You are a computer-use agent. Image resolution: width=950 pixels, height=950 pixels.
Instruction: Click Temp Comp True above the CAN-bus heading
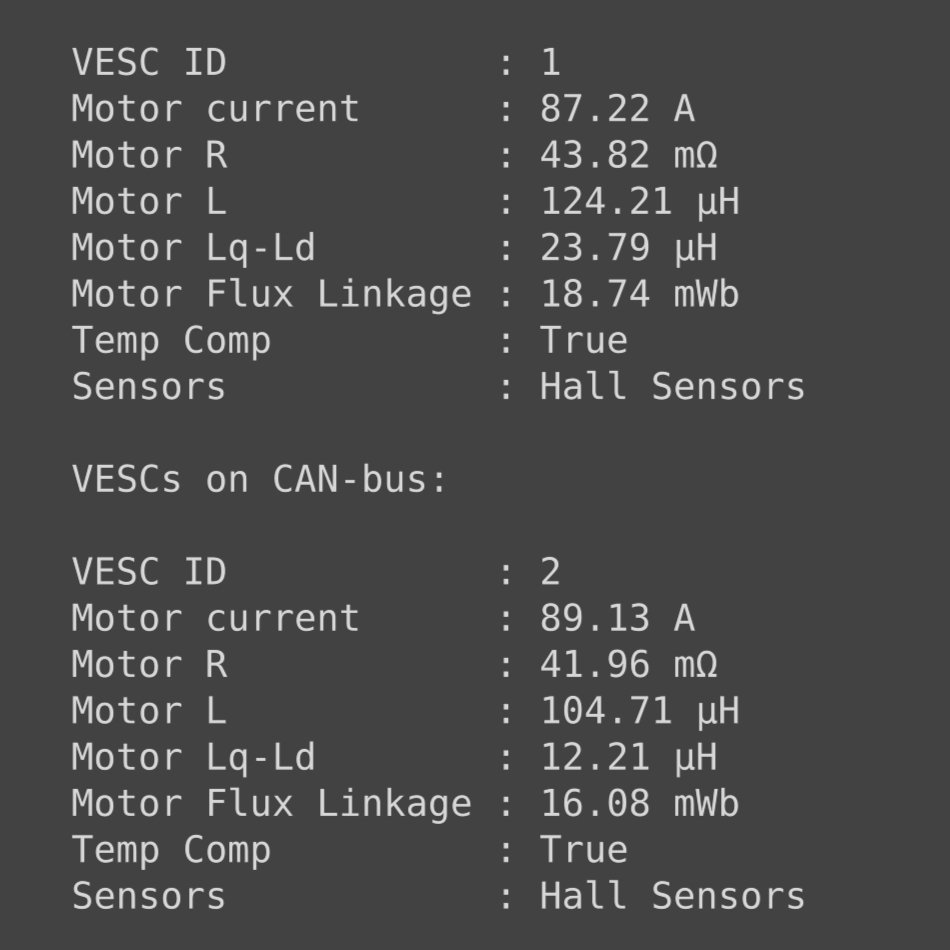point(584,340)
